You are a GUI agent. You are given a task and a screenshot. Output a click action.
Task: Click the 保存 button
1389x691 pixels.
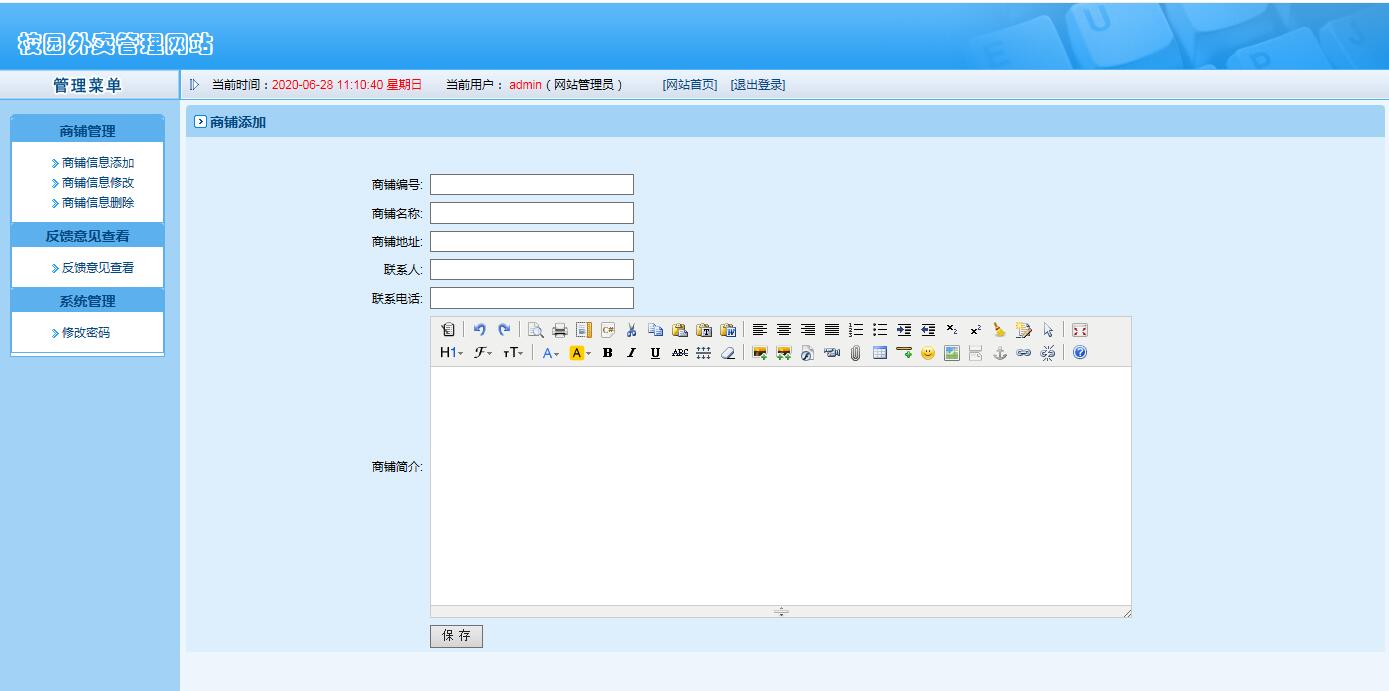click(x=456, y=636)
